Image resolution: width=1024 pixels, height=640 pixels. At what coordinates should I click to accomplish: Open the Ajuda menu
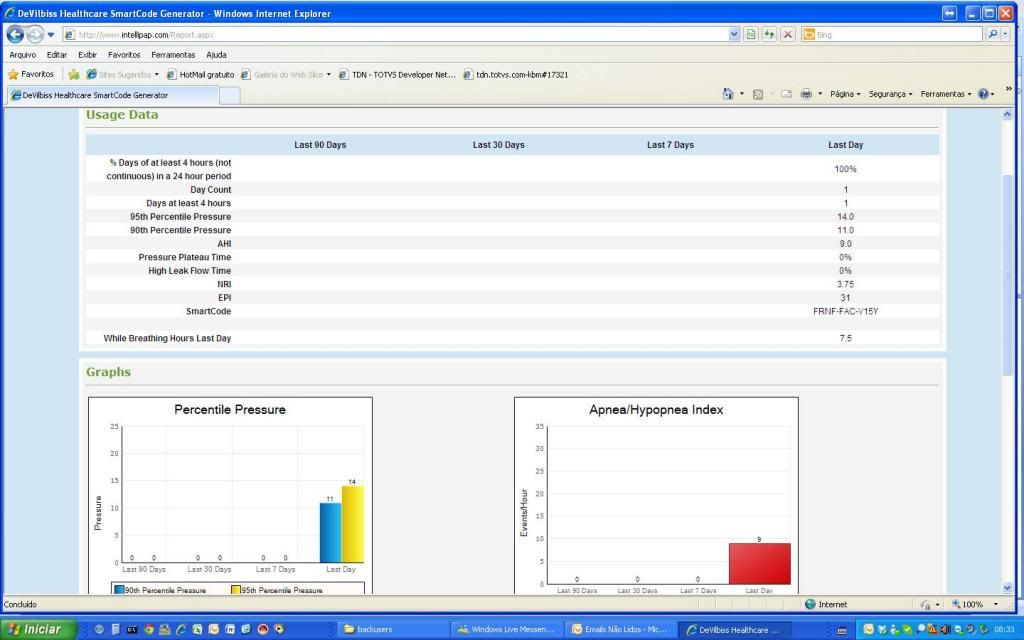point(216,55)
